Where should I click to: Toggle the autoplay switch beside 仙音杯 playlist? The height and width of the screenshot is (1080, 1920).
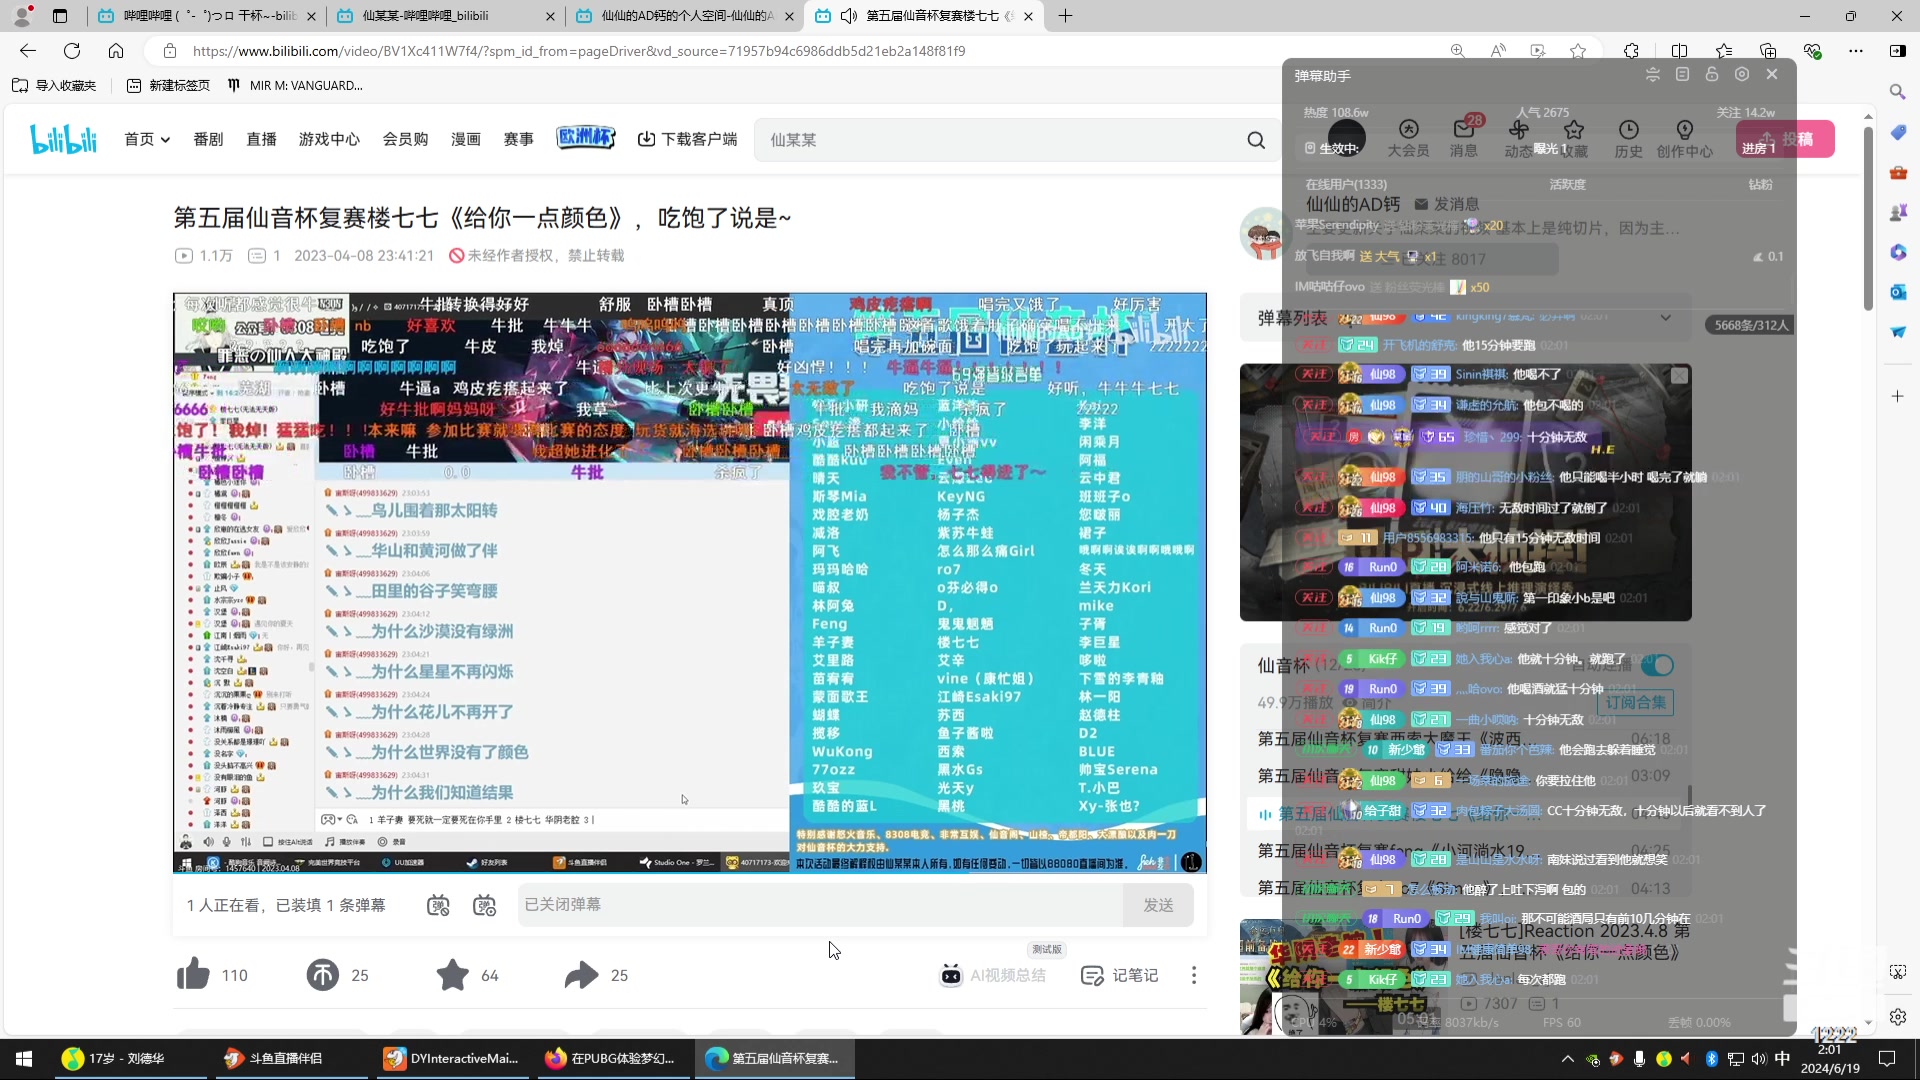click(x=1656, y=665)
